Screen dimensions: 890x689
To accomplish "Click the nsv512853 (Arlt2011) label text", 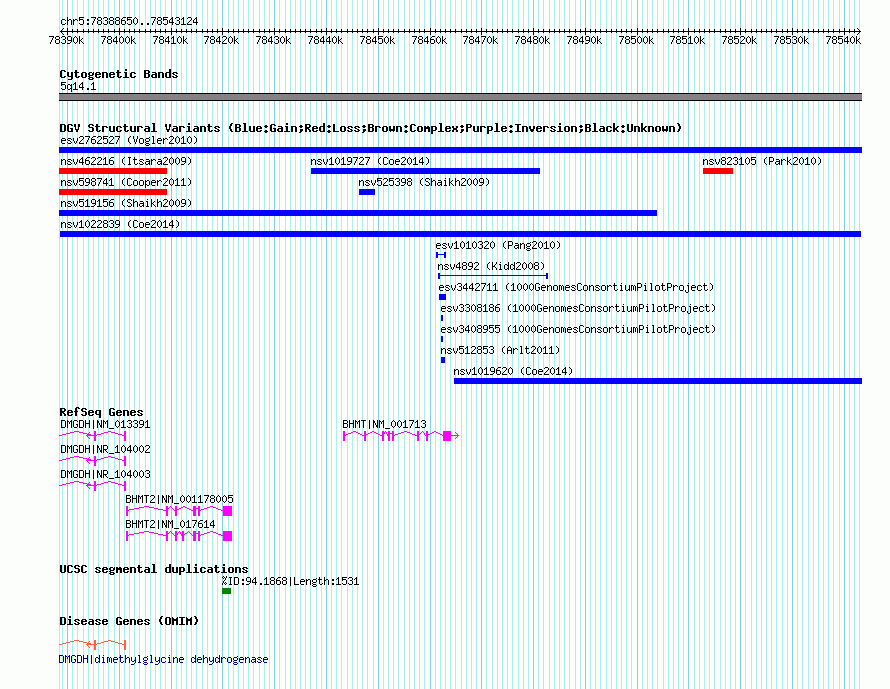I will [500, 350].
